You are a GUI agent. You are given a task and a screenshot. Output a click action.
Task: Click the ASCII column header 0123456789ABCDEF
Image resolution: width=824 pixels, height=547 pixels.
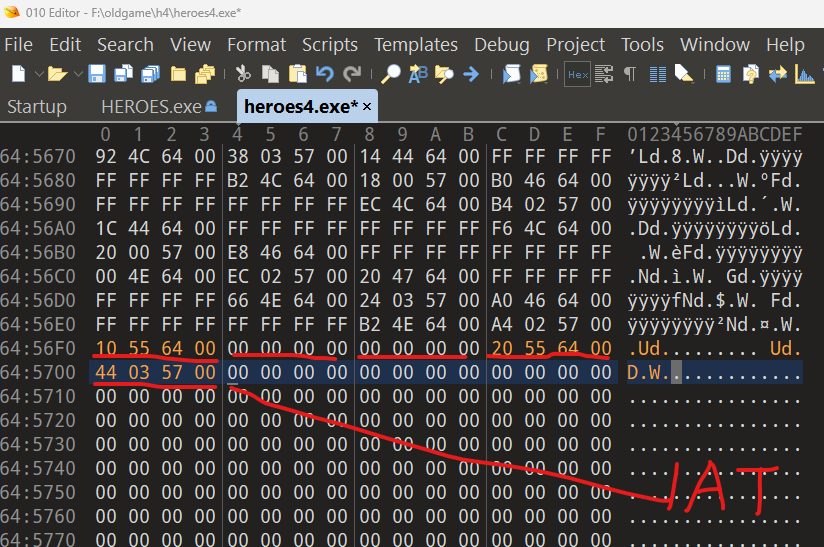pos(715,135)
